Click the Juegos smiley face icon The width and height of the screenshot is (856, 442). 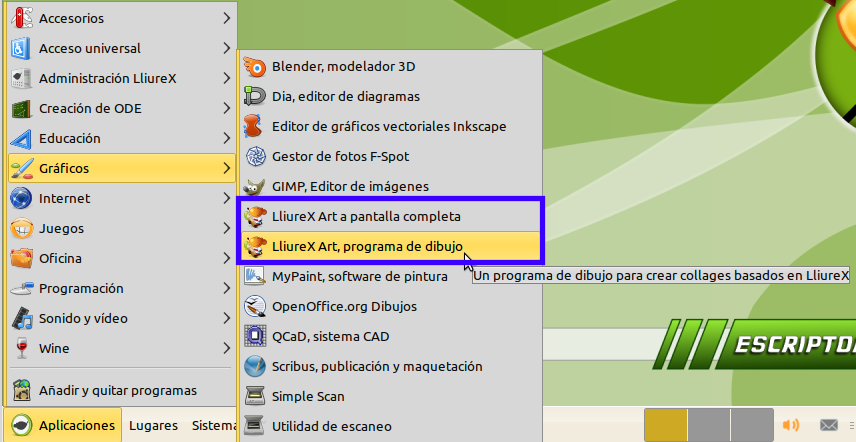[22, 228]
